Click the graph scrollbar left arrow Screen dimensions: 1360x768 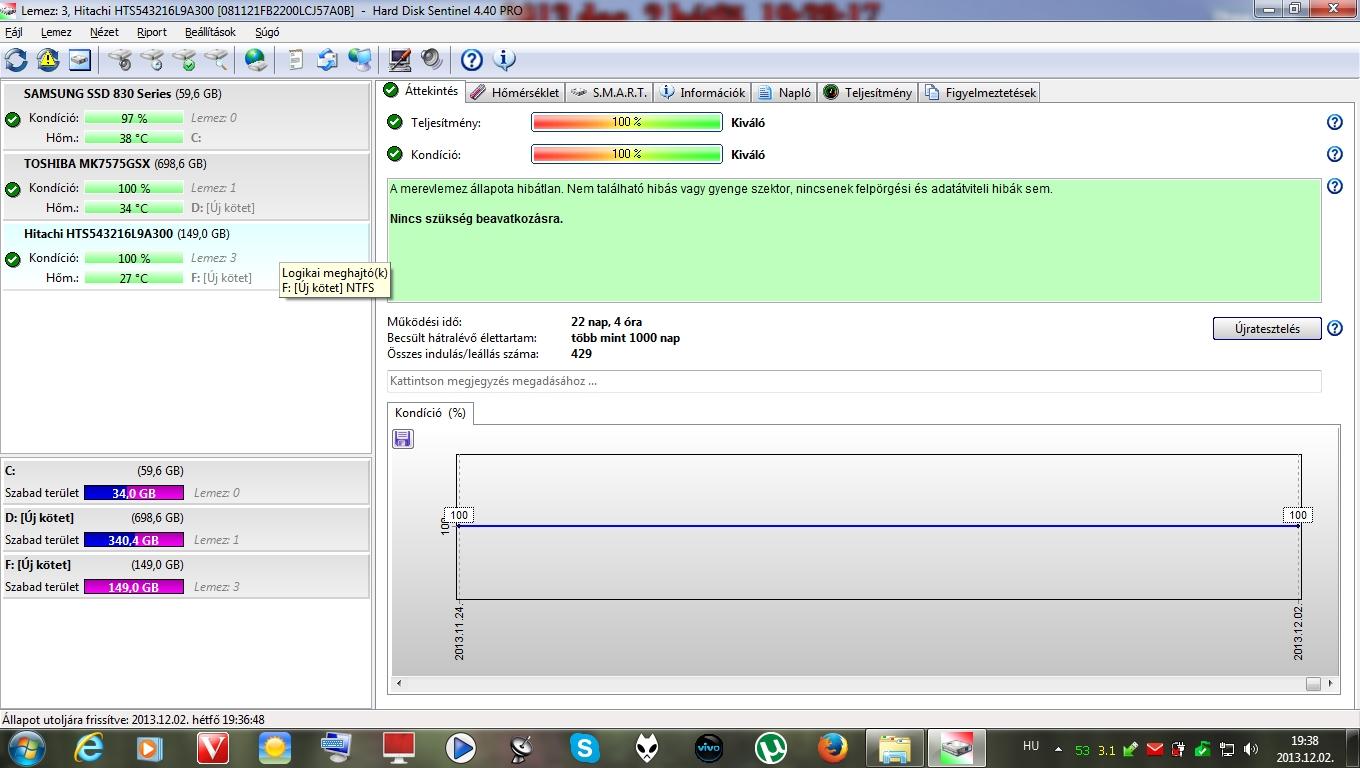400,683
